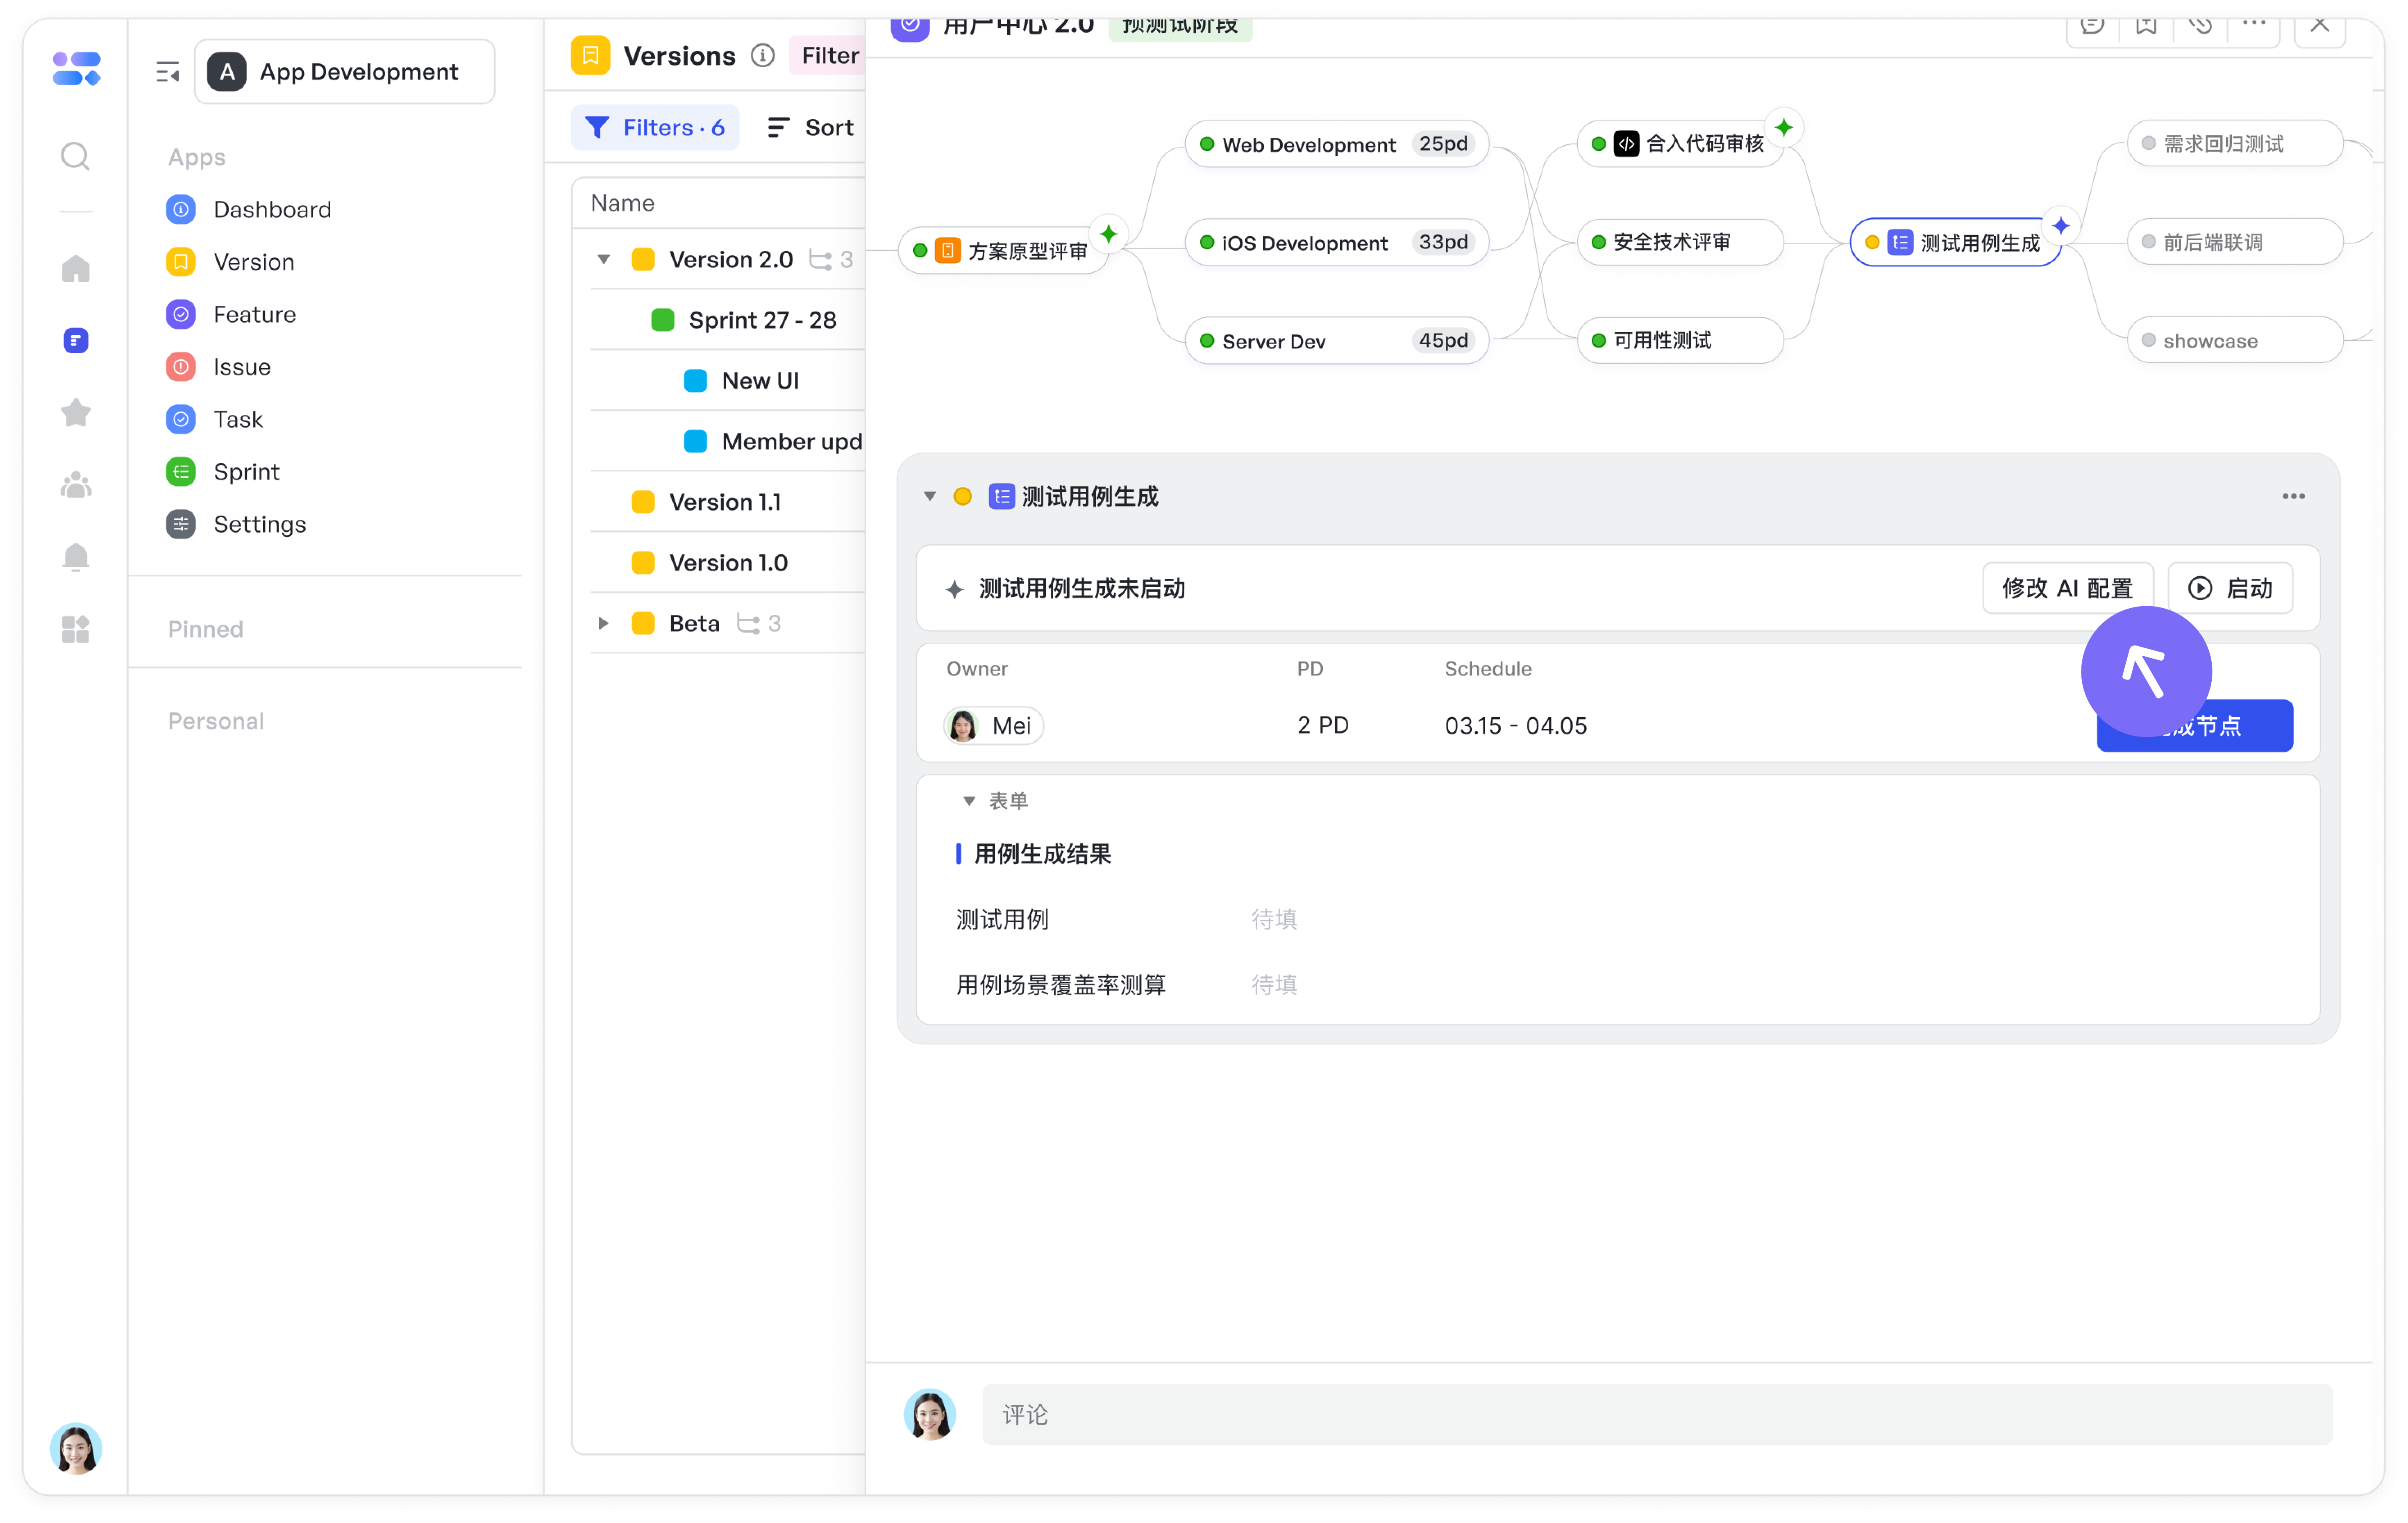Click the bookmark icon in the panel header
Viewport: 2408px width, 1523px height.
(x=2147, y=24)
